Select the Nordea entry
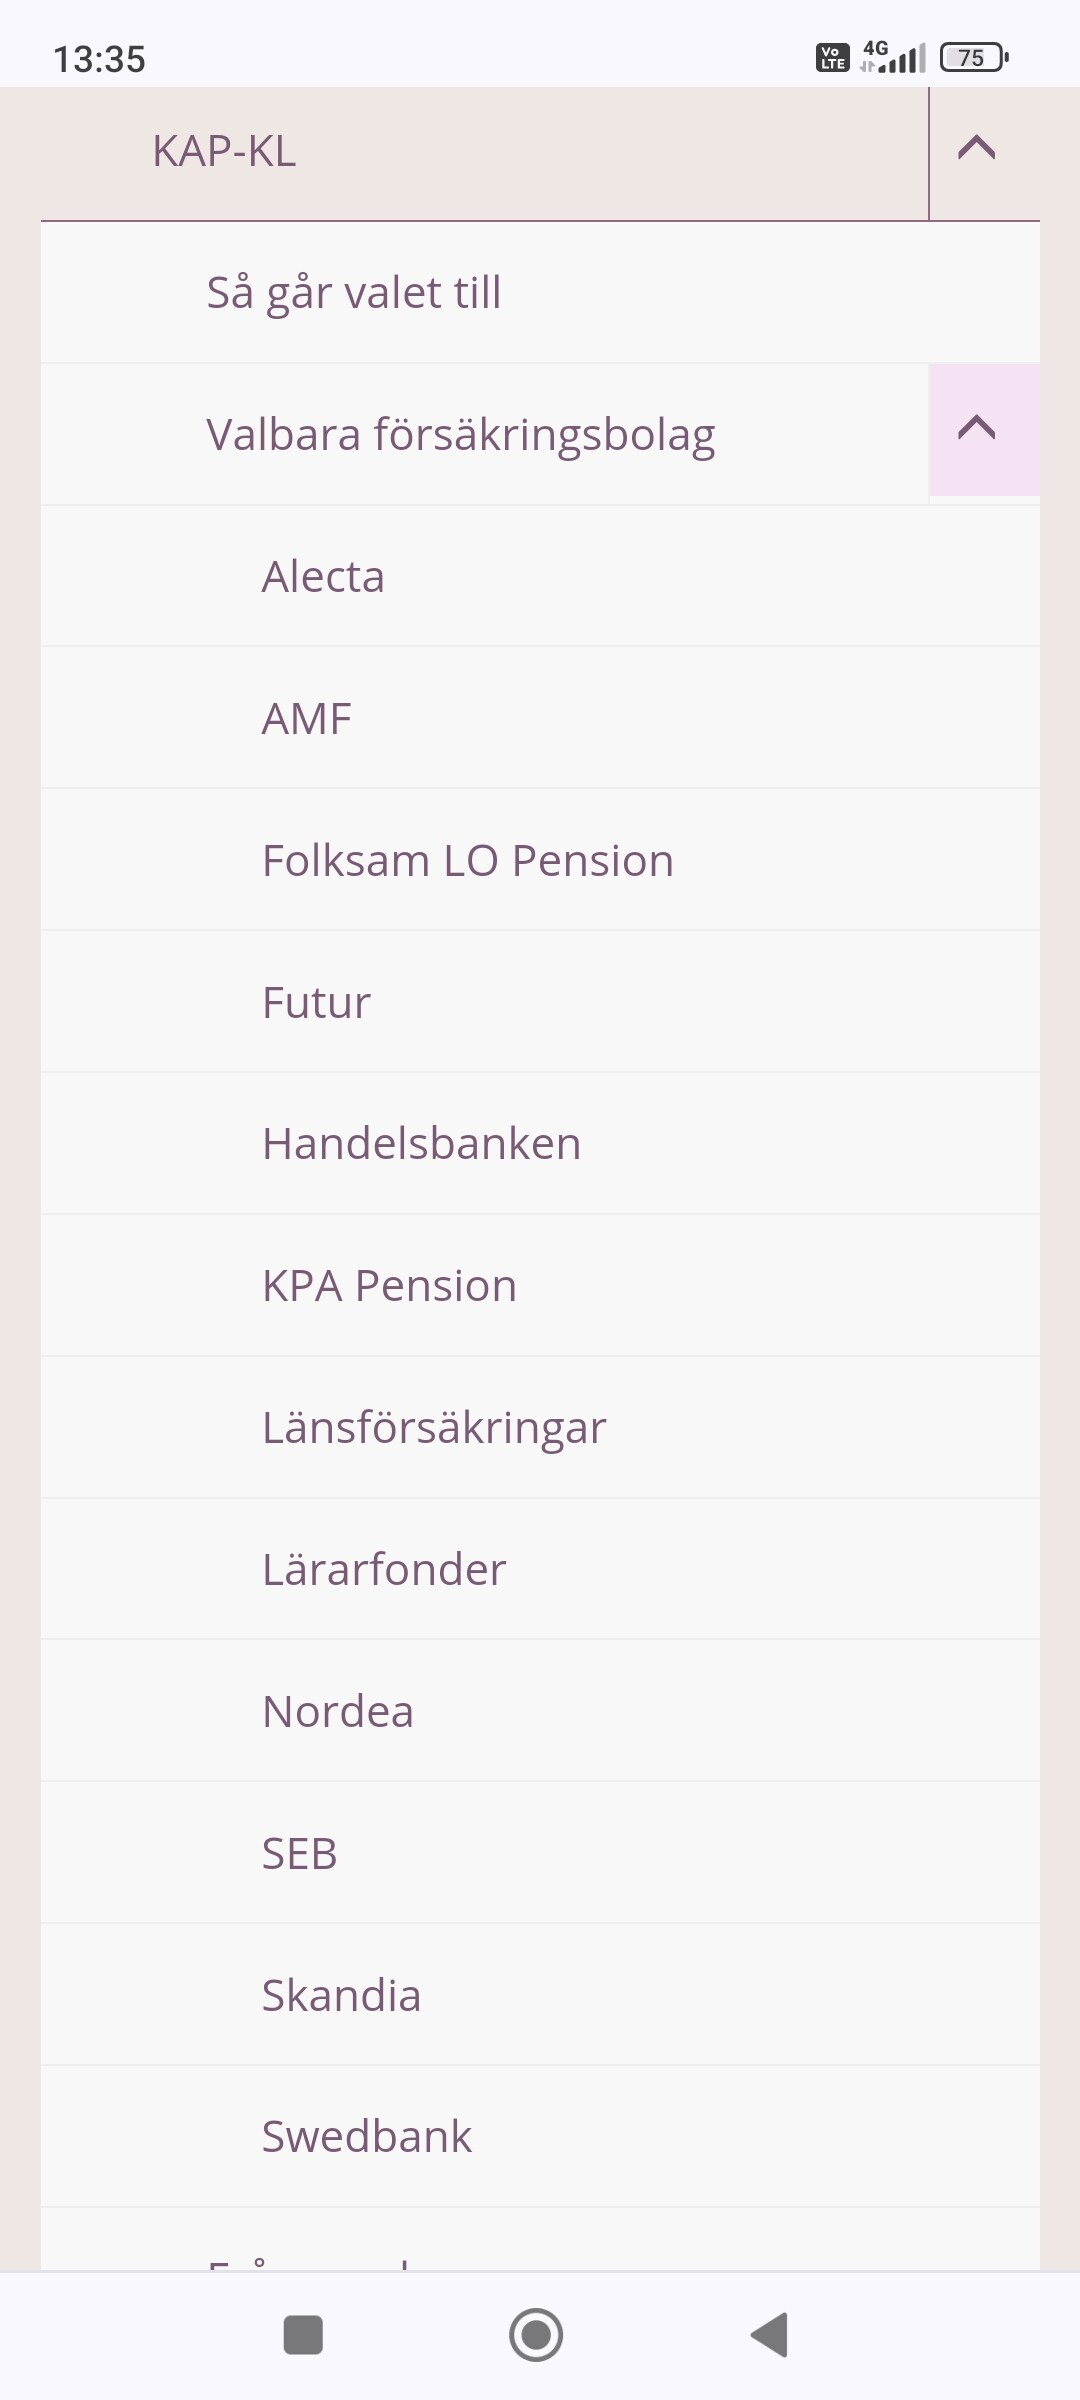Image resolution: width=1080 pixels, height=2400 pixels. (x=338, y=1712)
